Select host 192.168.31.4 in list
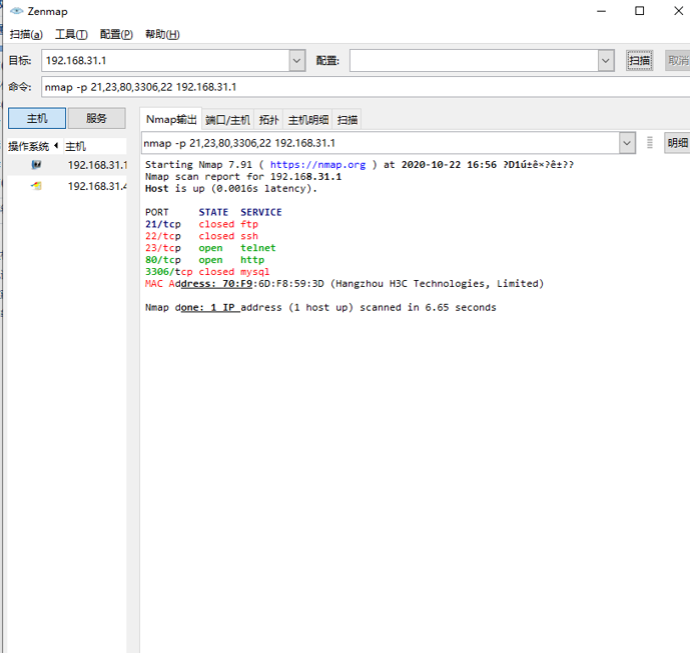 [67, 186]
